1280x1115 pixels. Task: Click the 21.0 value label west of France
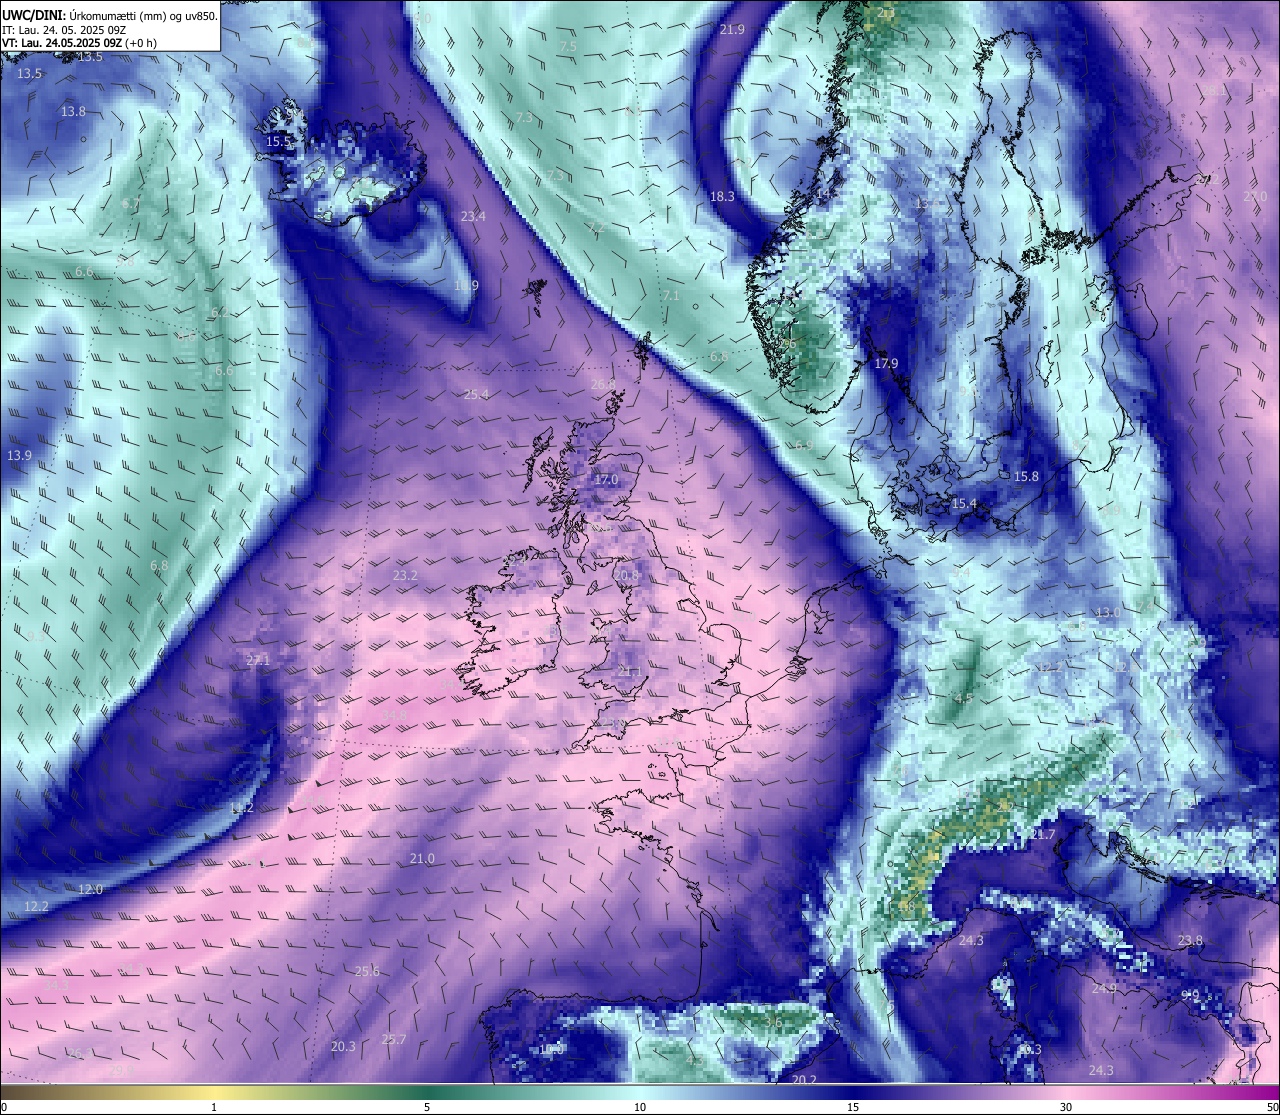(x=422, y=859)
